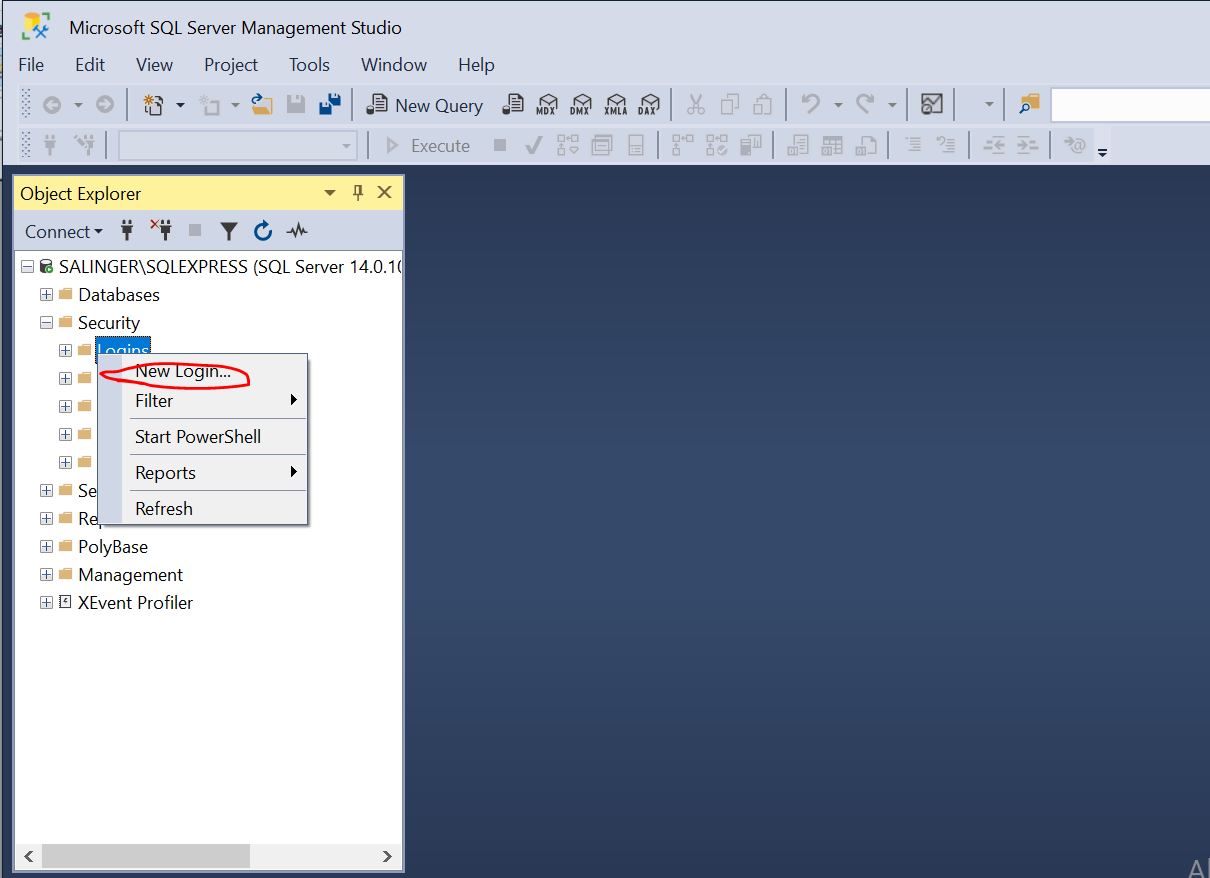The image size is (1210, 878).
Task: Open the Connect dropdown in Object Explorer
Action: [64, 231]
